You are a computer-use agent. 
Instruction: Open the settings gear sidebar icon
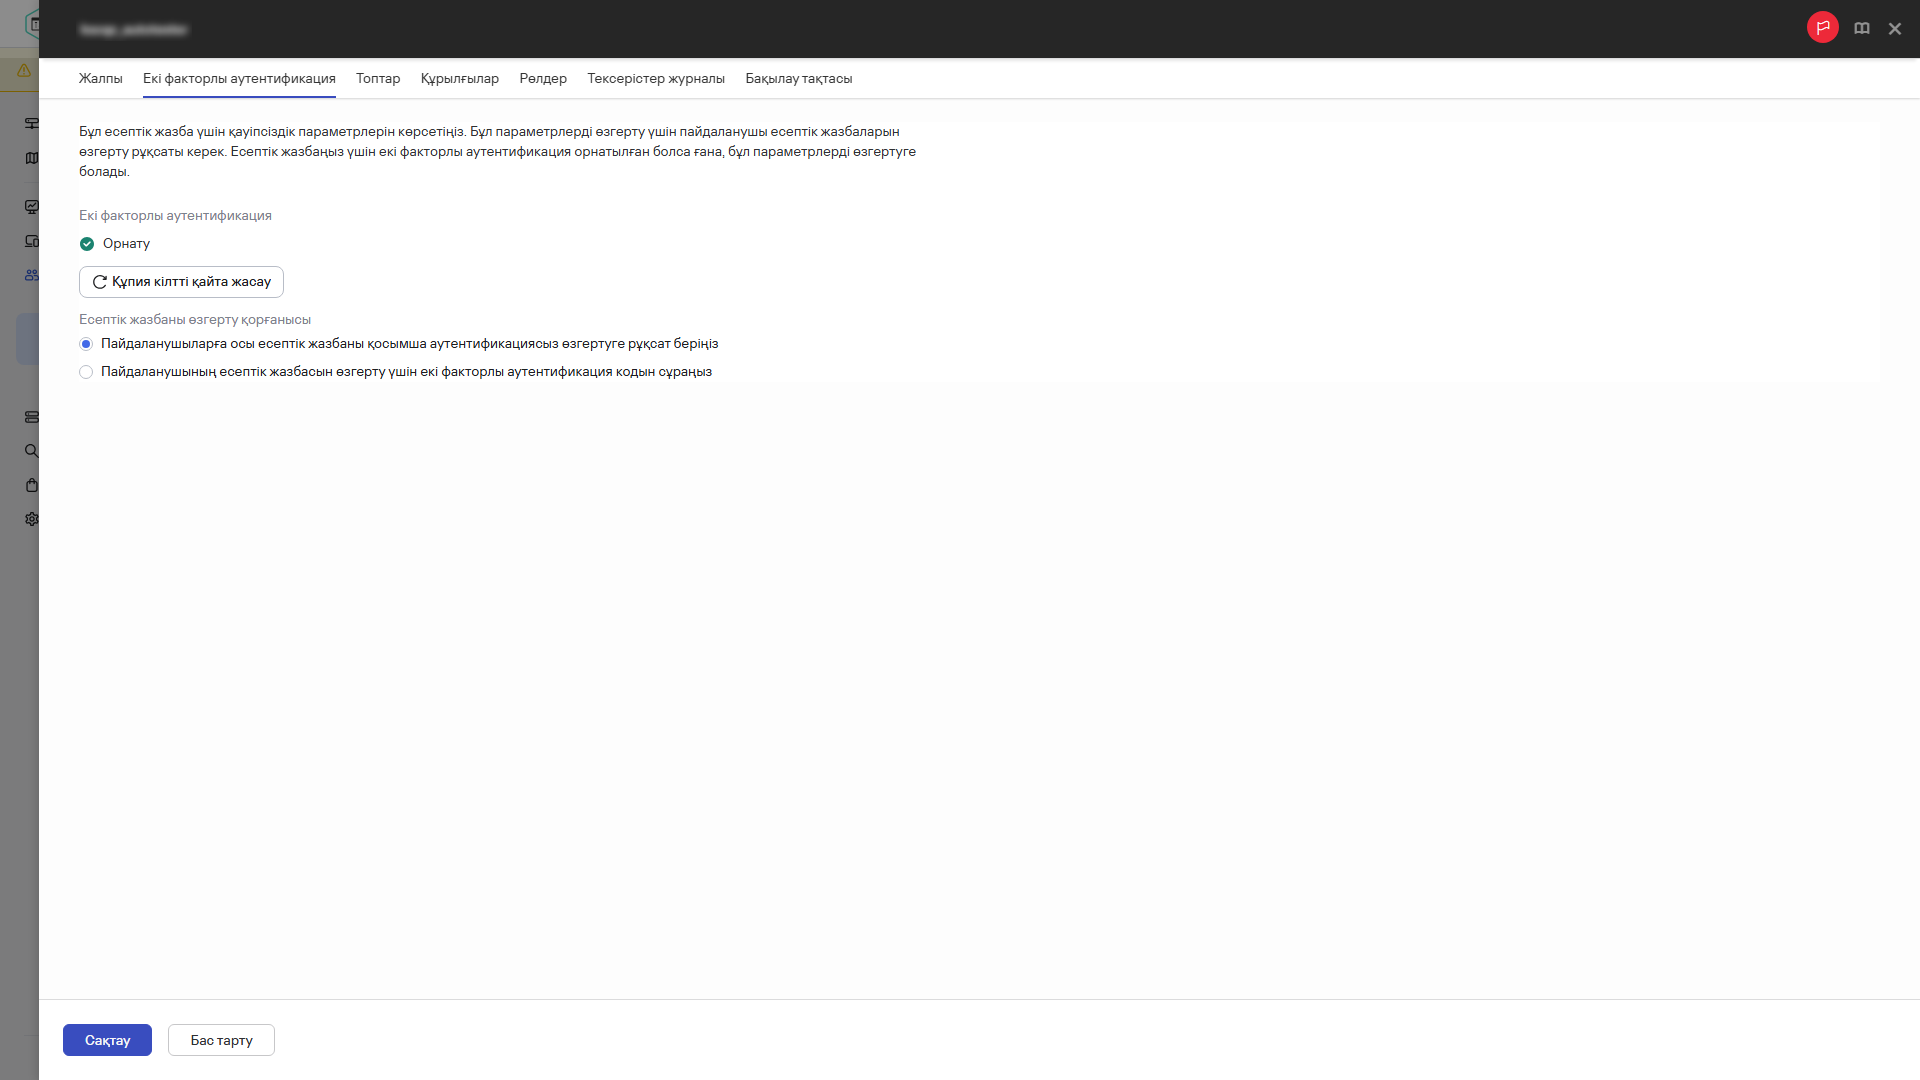click(x=32, y=519)
